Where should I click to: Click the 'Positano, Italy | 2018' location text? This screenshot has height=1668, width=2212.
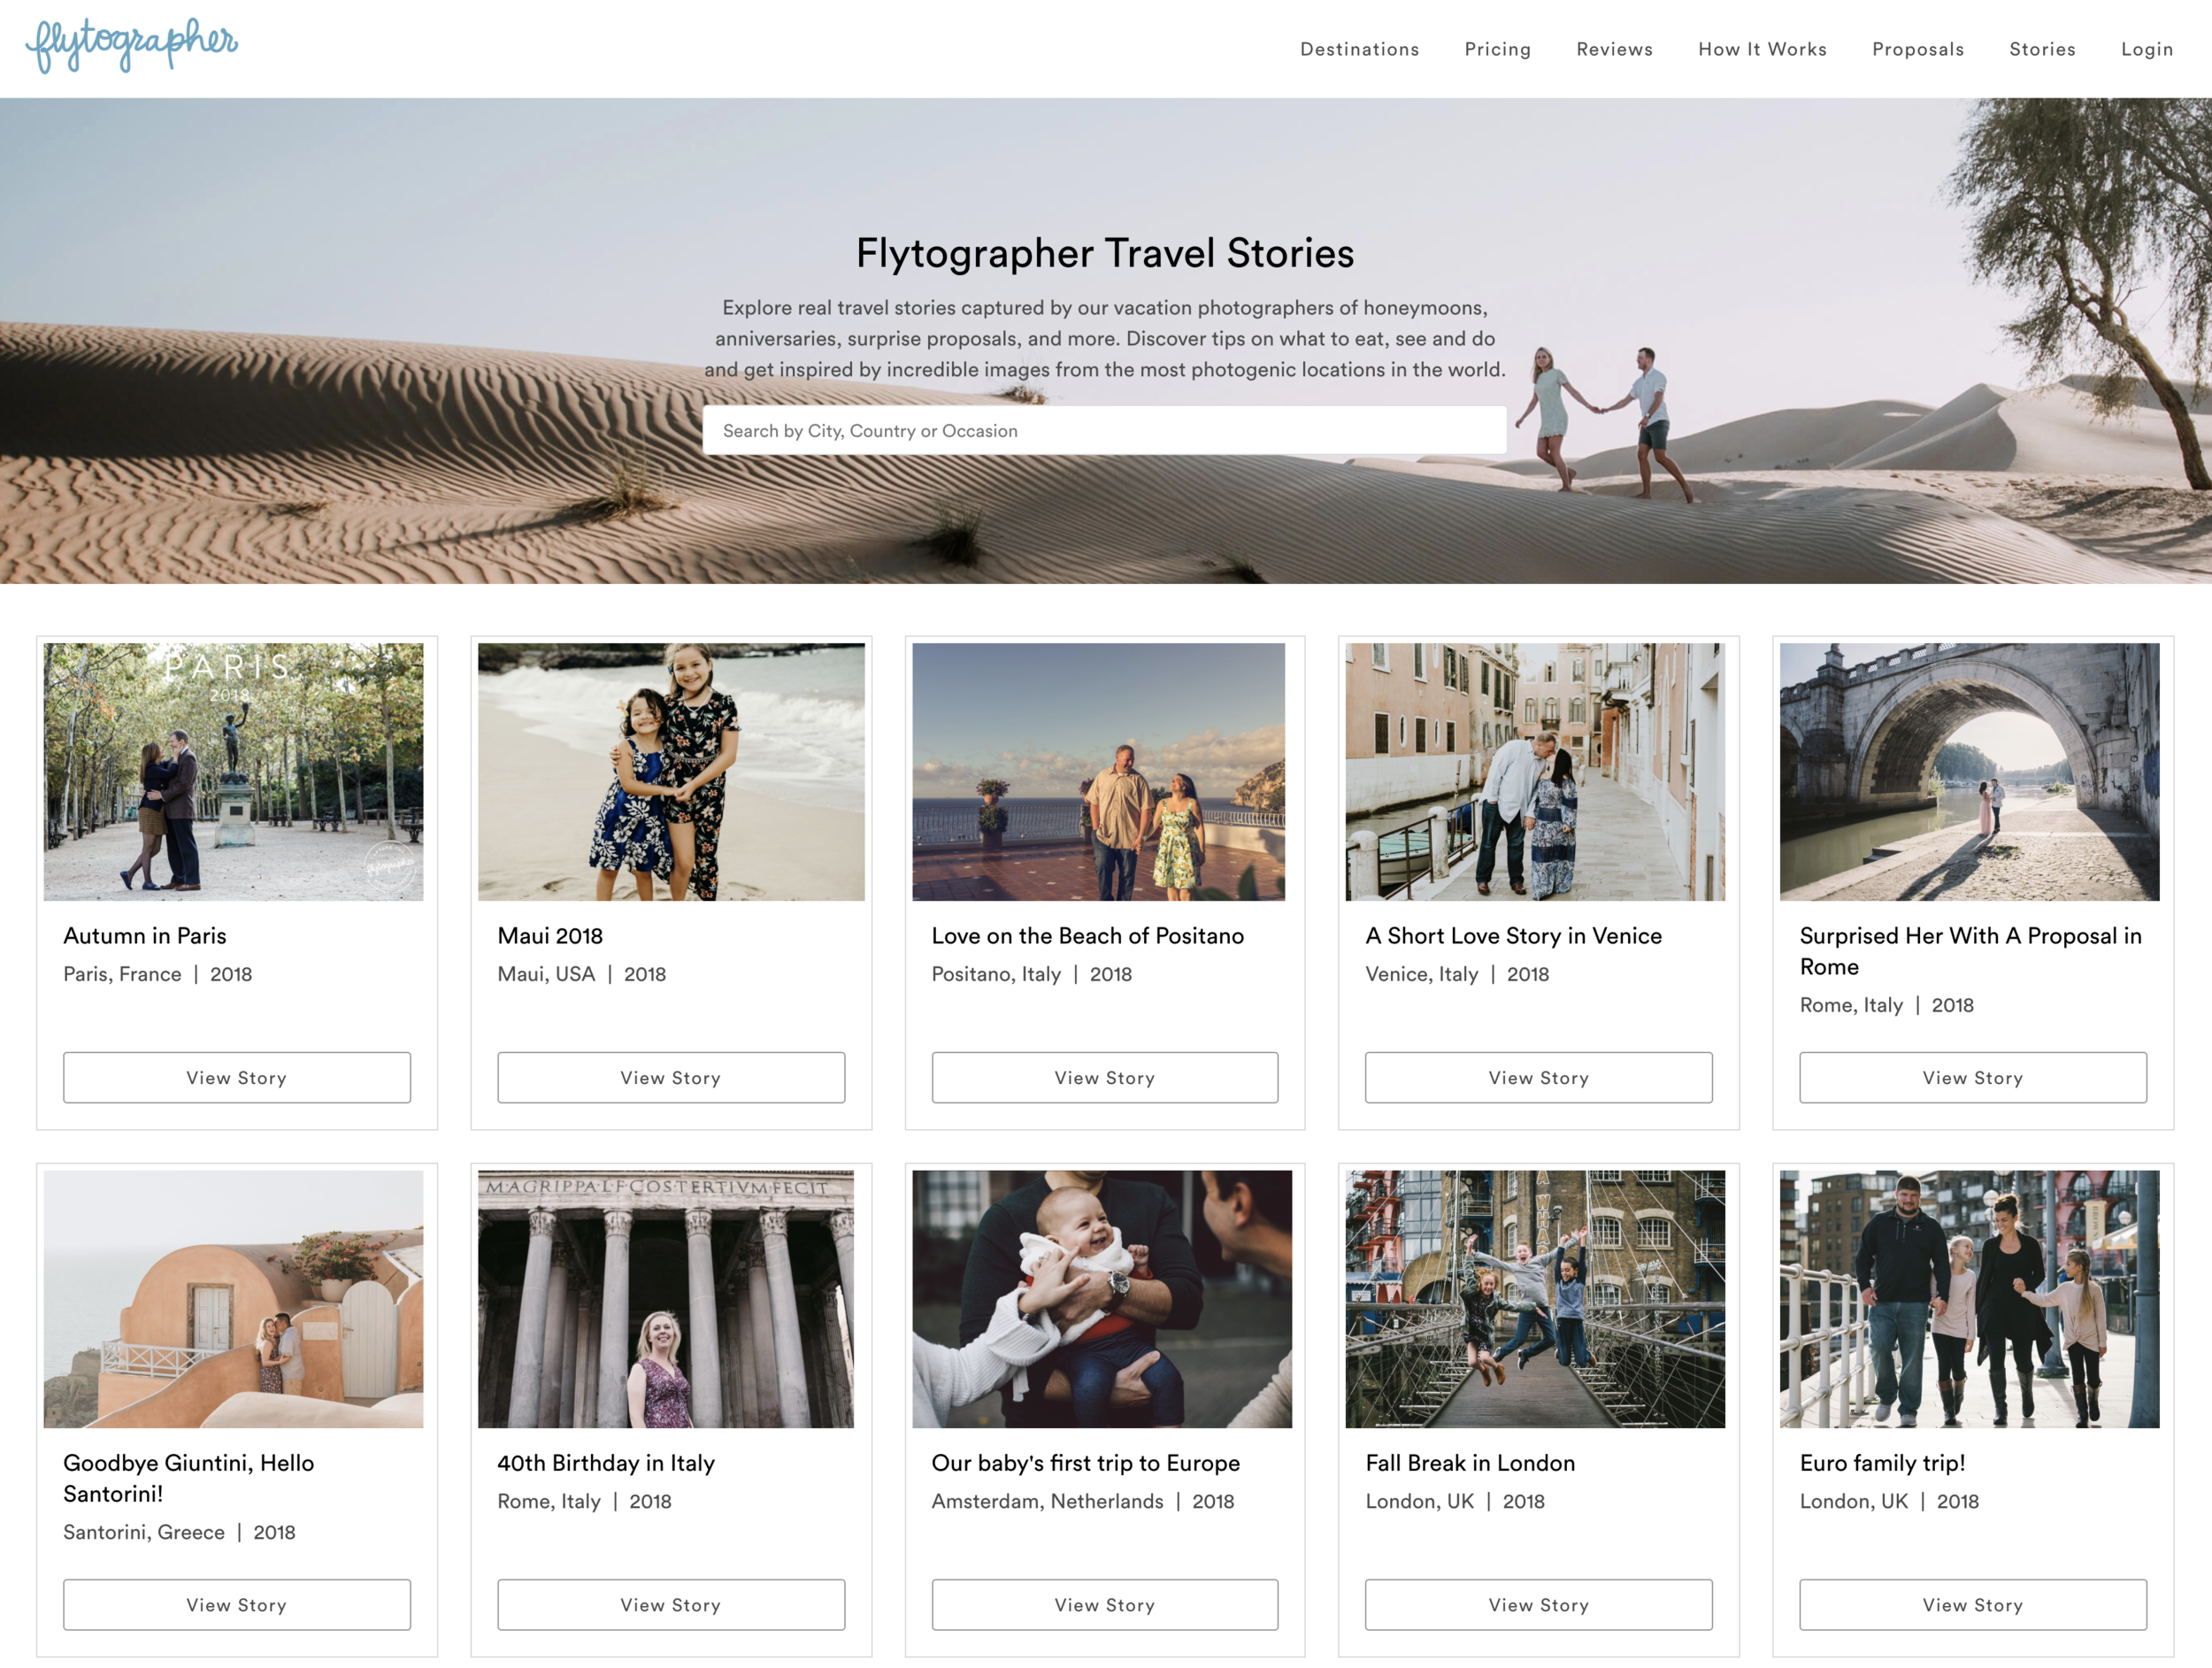click(x=1032, y=974)
